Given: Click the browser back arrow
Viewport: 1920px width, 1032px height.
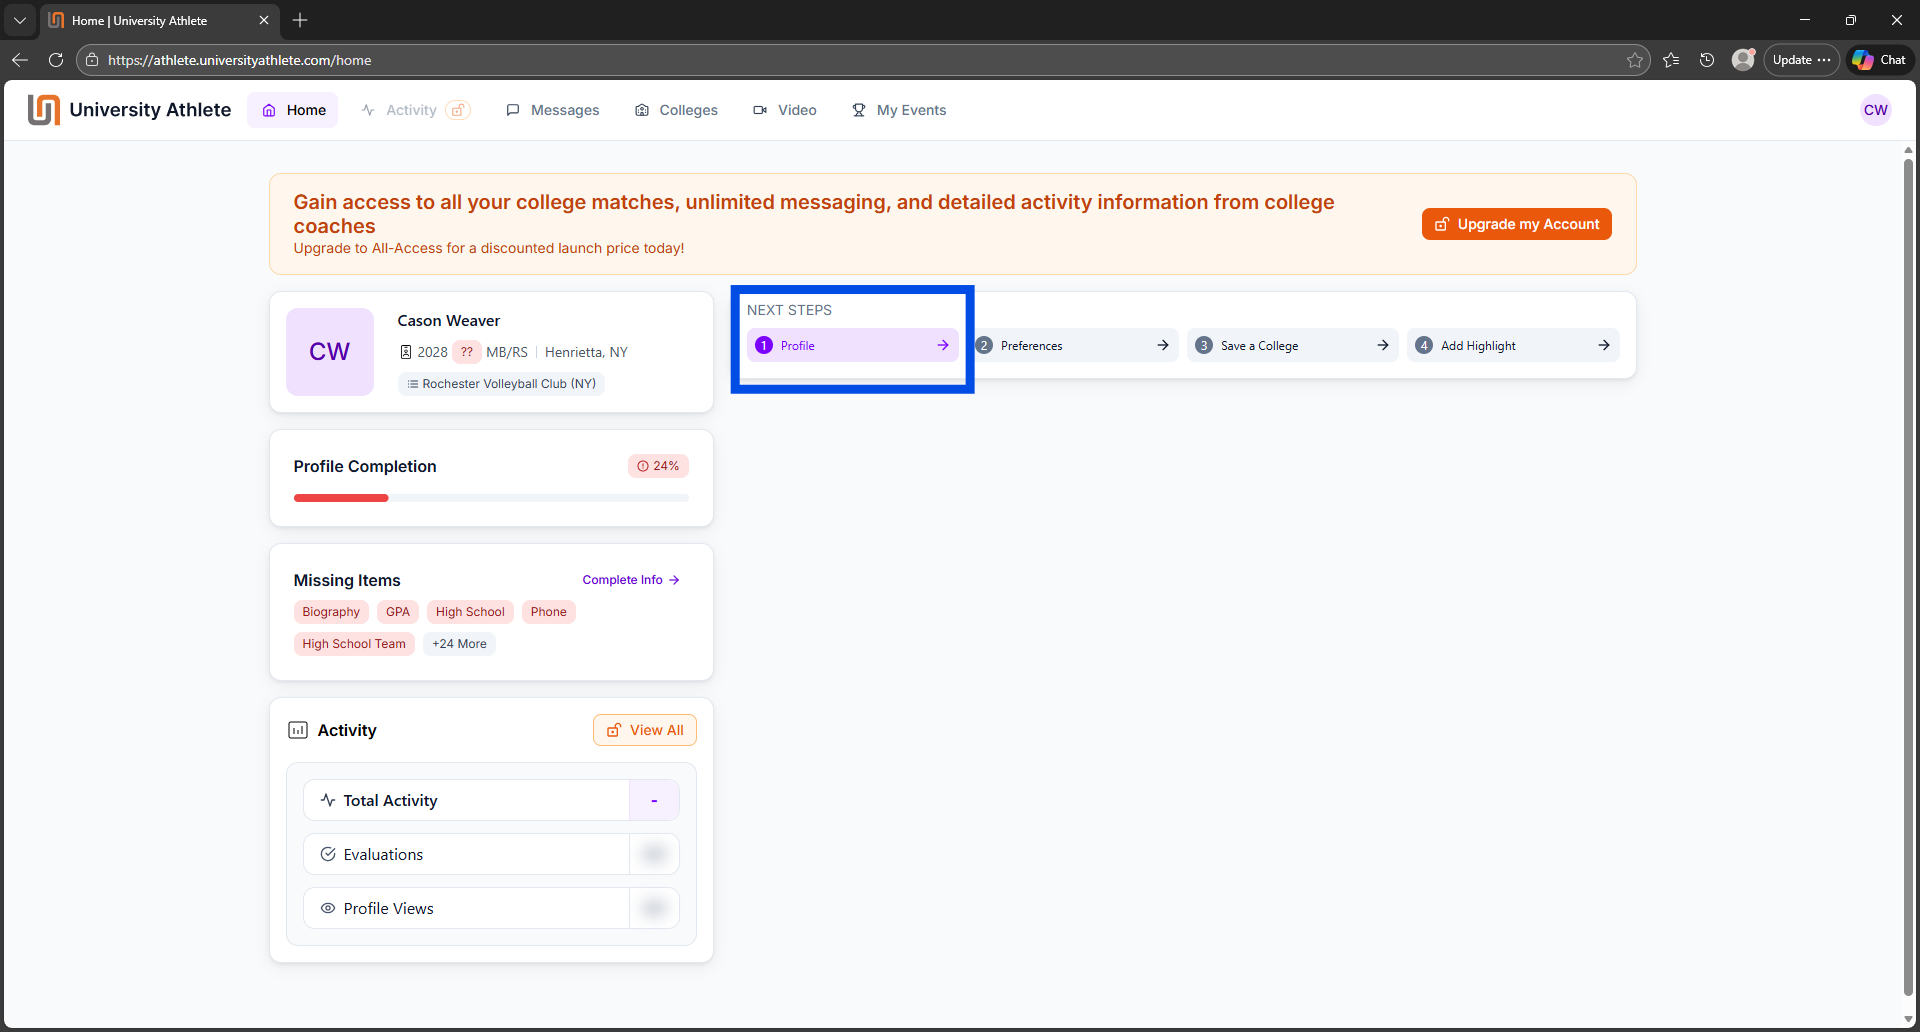Looking at the screenshot, I should pyautogui.click(x=20, y=60).
